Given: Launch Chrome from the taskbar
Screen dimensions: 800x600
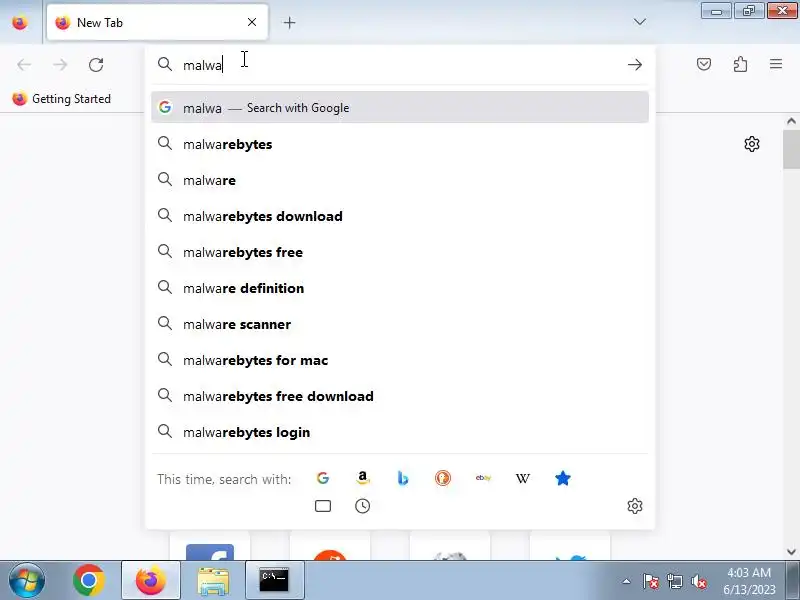Looking at the screenshot, I should coord(88,581).
